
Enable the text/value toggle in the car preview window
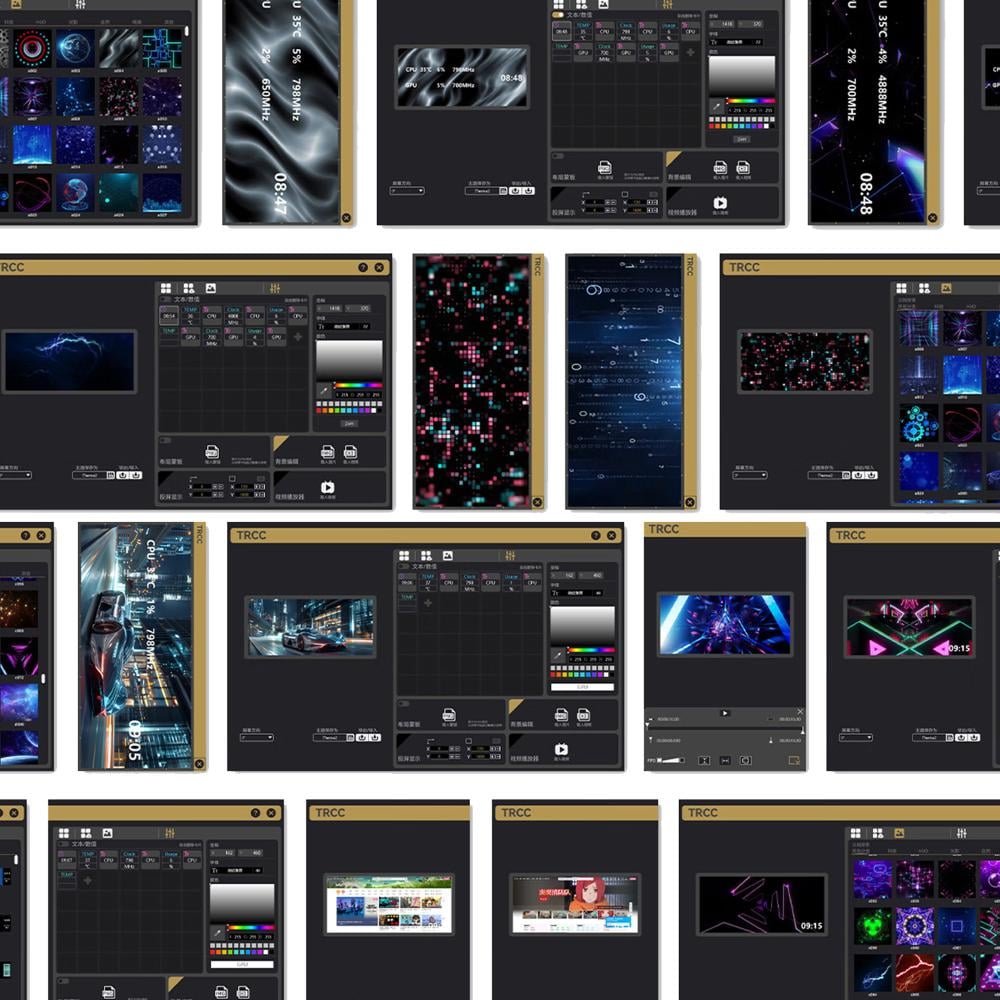click(404, 566)
